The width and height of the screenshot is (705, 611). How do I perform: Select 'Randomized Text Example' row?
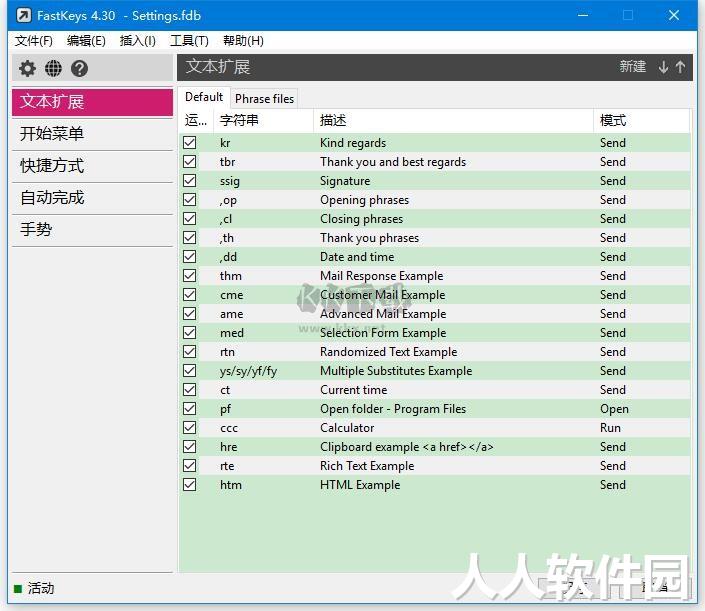coord(434,352)
